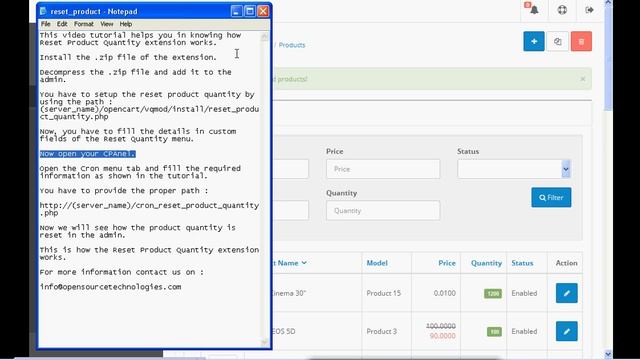Click the cron_reset_product_quantity URL line
This screenshot has height=360, width=640.
coord(149,209)
